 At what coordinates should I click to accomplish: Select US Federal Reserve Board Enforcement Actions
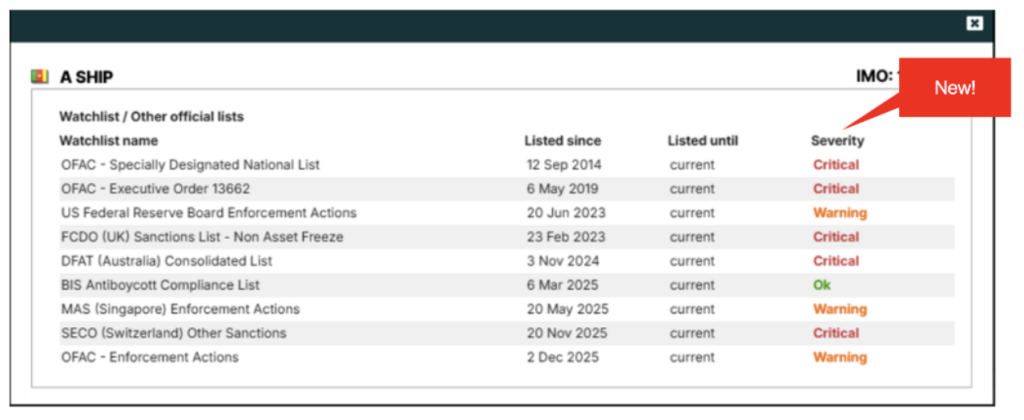[208, 213]
